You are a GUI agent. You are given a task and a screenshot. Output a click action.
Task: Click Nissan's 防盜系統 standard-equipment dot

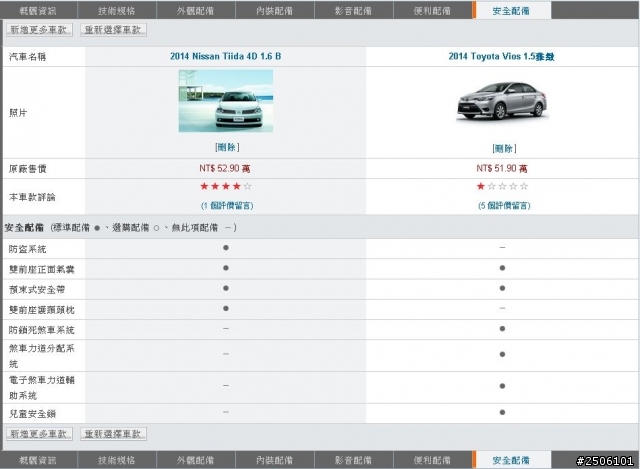pyautogui.click(x=226, y=248)
